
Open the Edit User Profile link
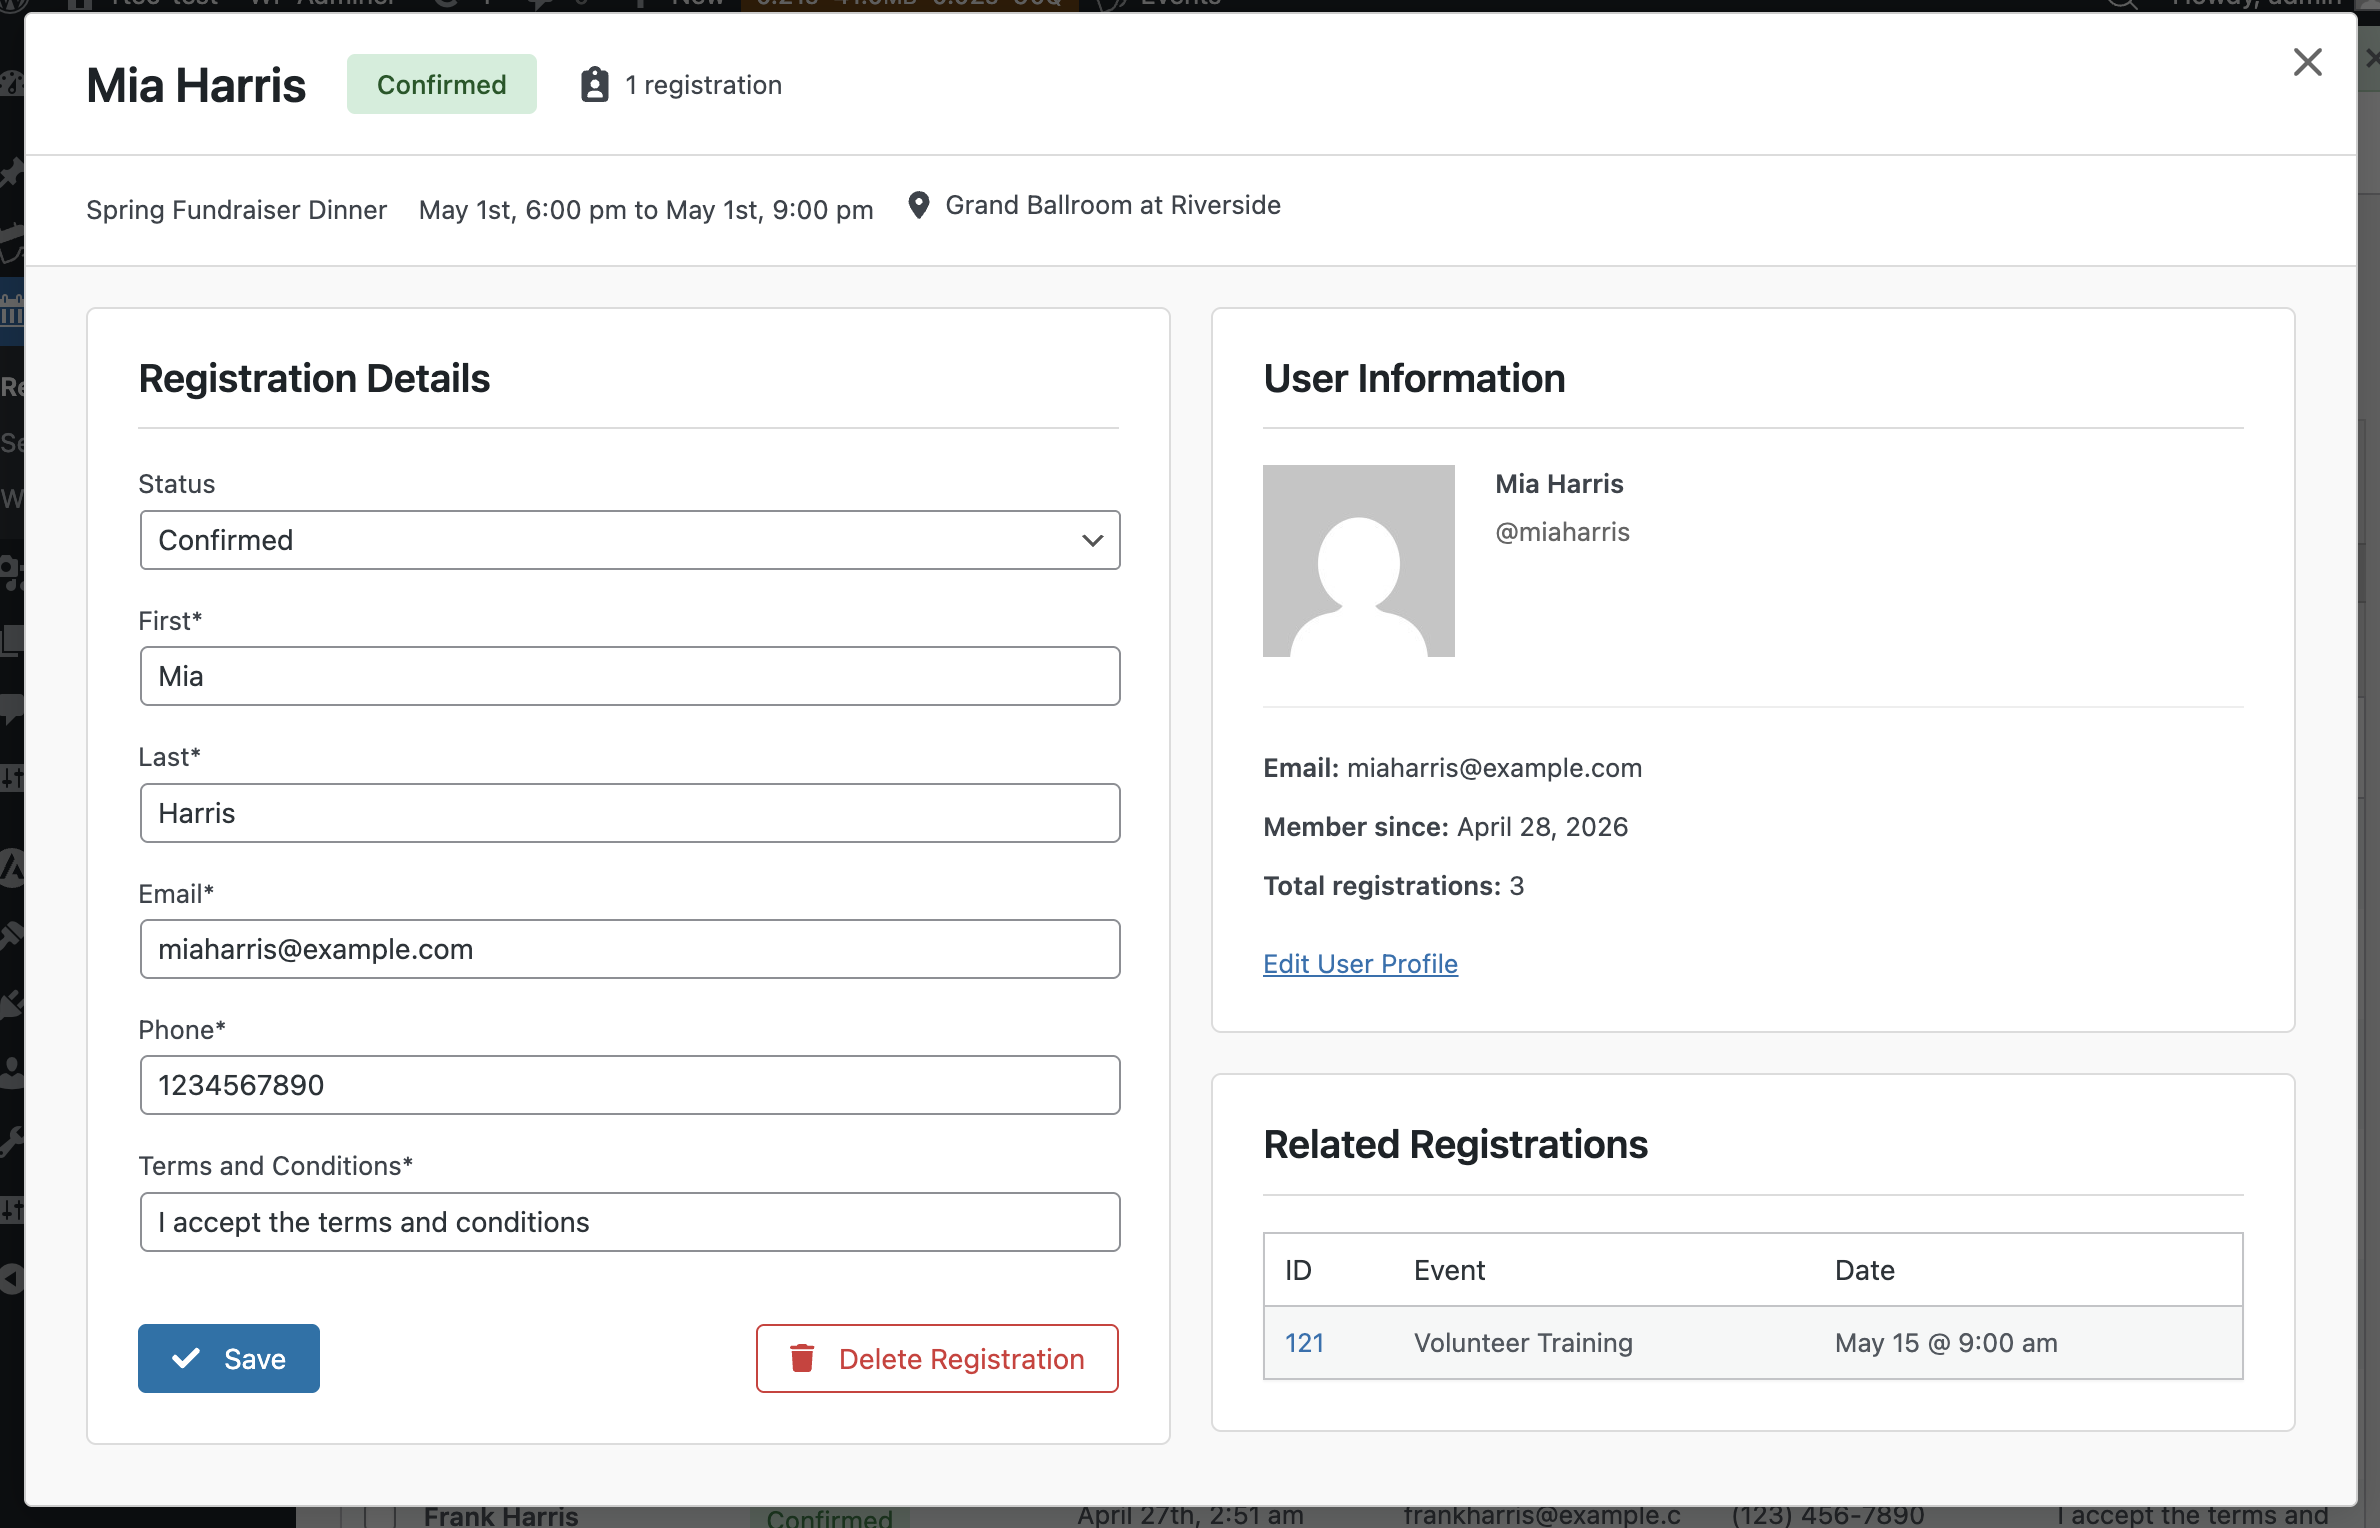(1360, 963)
